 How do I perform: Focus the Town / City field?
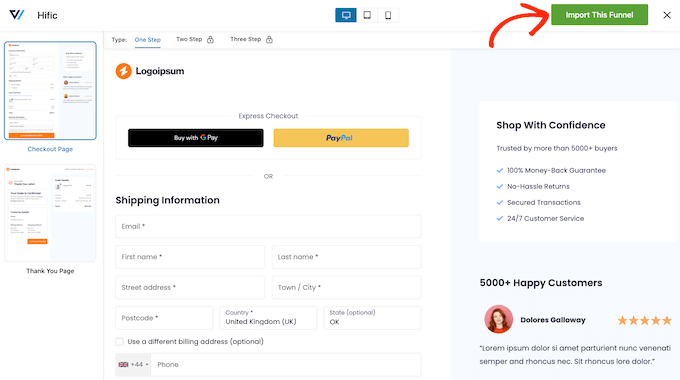click(x=346, y=287)
